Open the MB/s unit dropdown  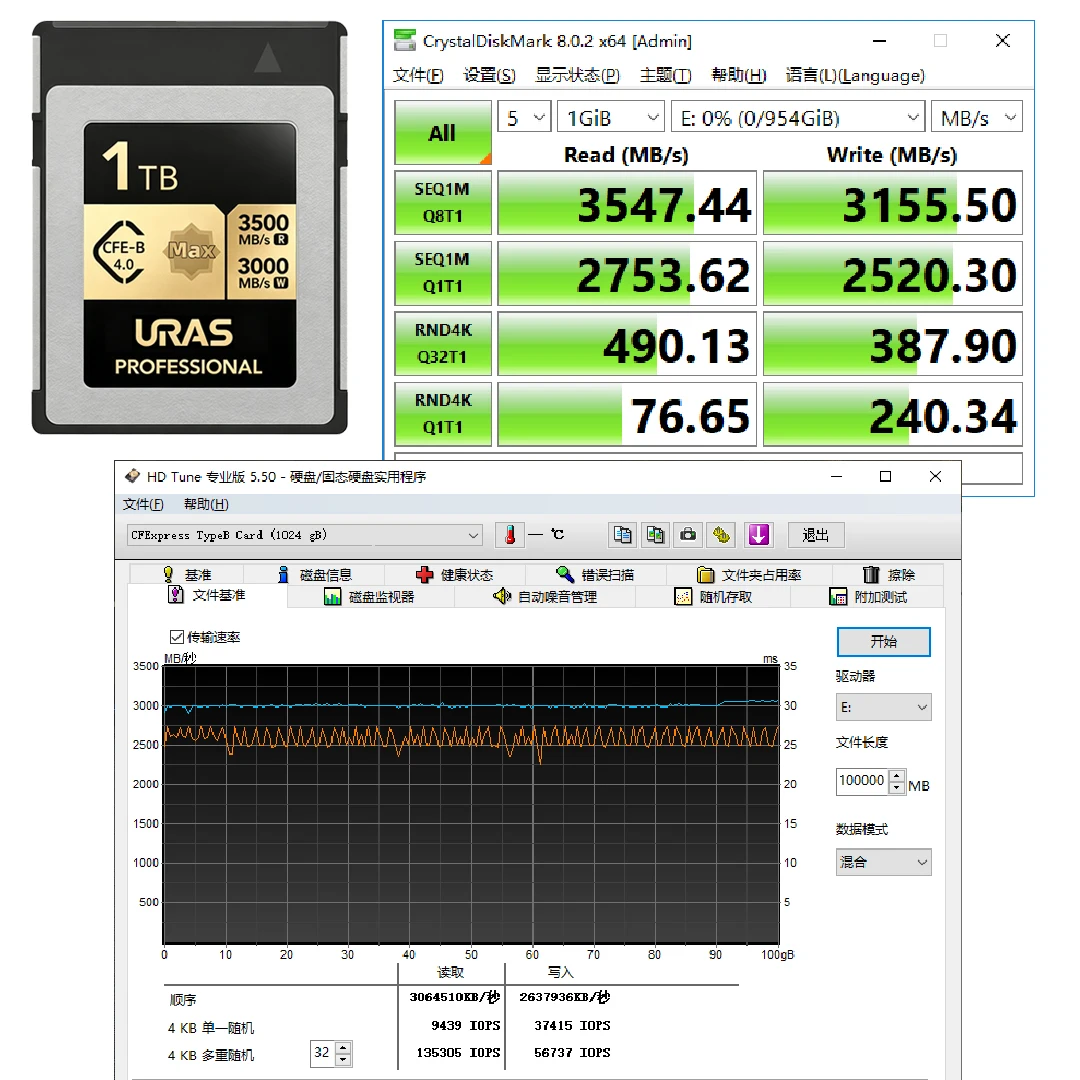(x=977, y=118)
